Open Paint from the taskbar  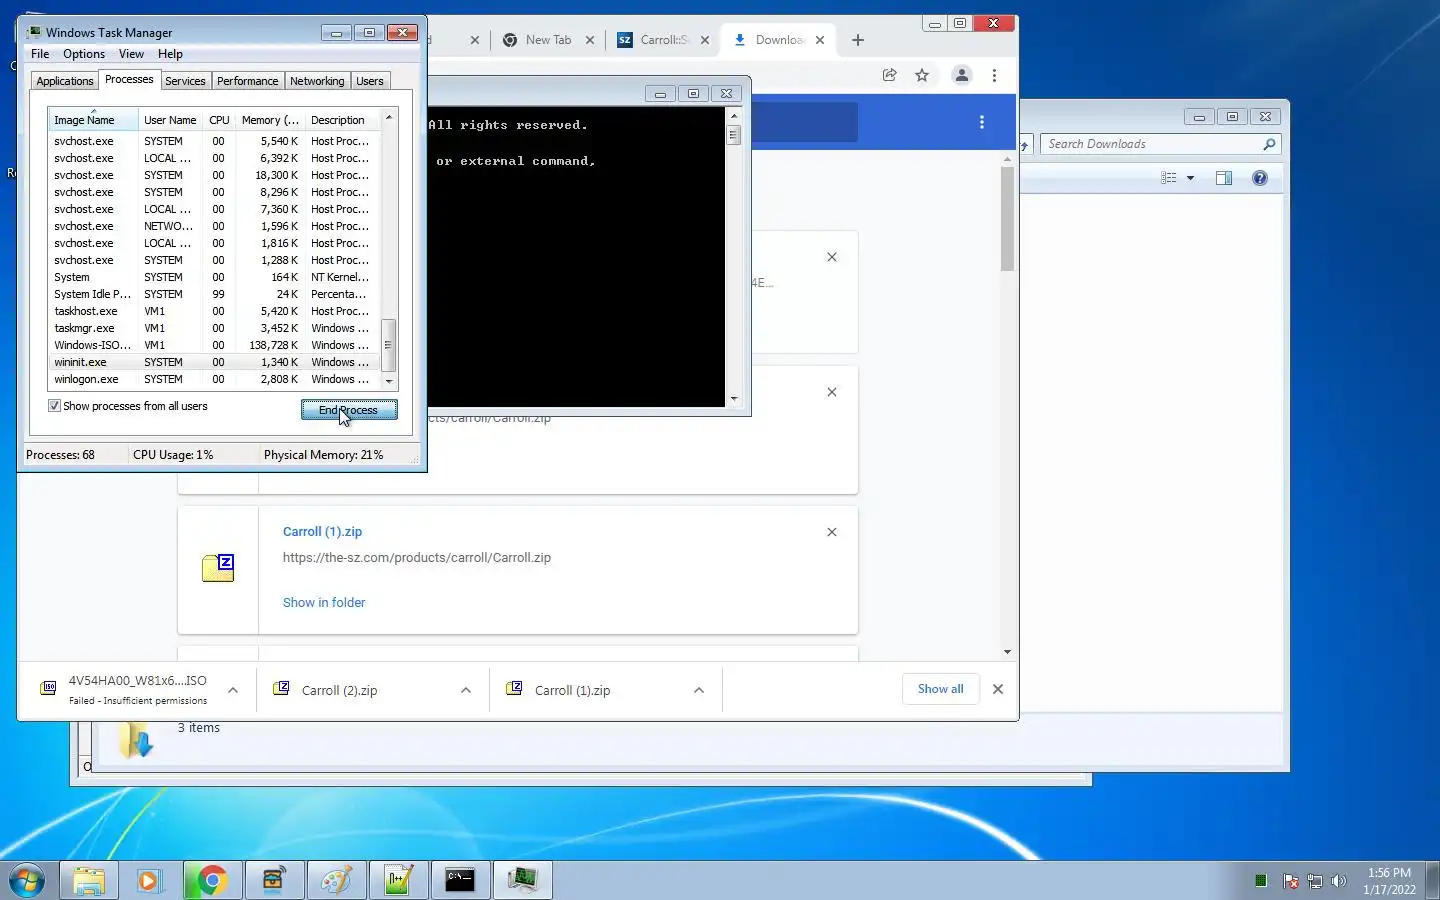coord(336,881)
